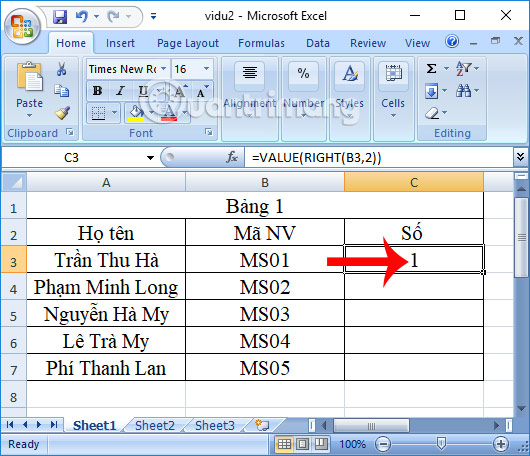The height and width of the screenshot is (456, 530).
Task: Switch to Normal view
Action: click(x=284, y=444)
